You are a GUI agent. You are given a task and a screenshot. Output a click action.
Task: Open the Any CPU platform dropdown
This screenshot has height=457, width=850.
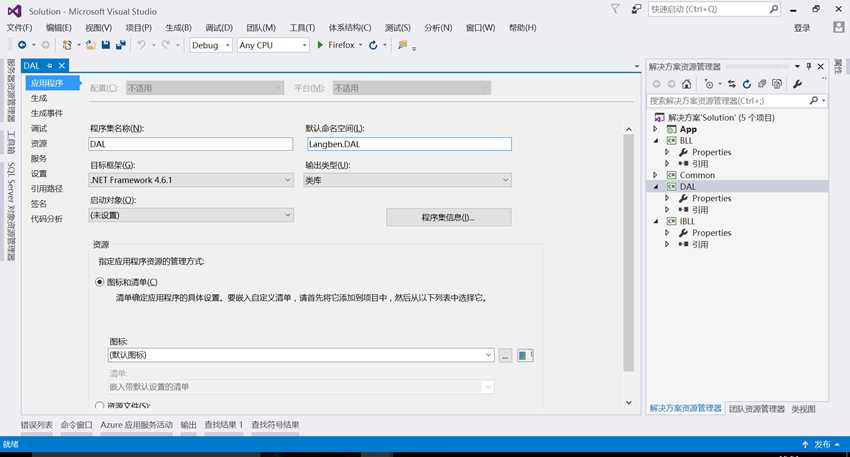273,45
